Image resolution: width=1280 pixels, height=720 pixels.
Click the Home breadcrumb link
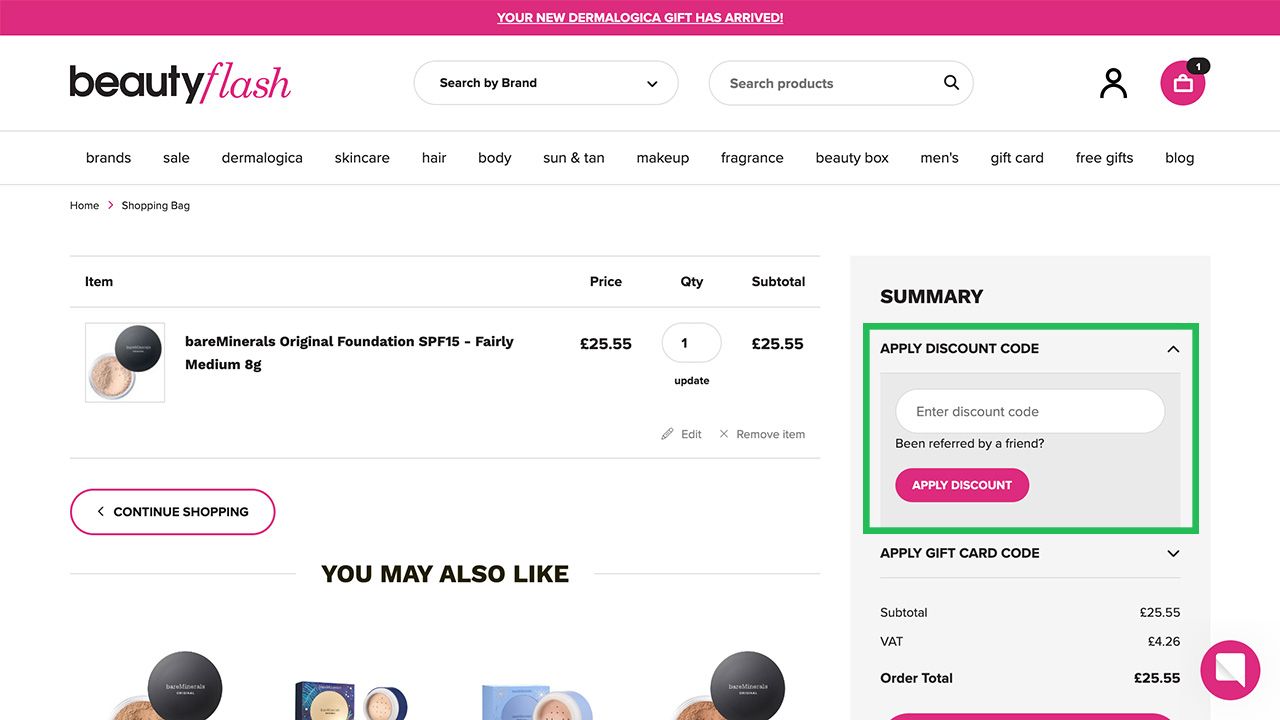pos(84,205)
